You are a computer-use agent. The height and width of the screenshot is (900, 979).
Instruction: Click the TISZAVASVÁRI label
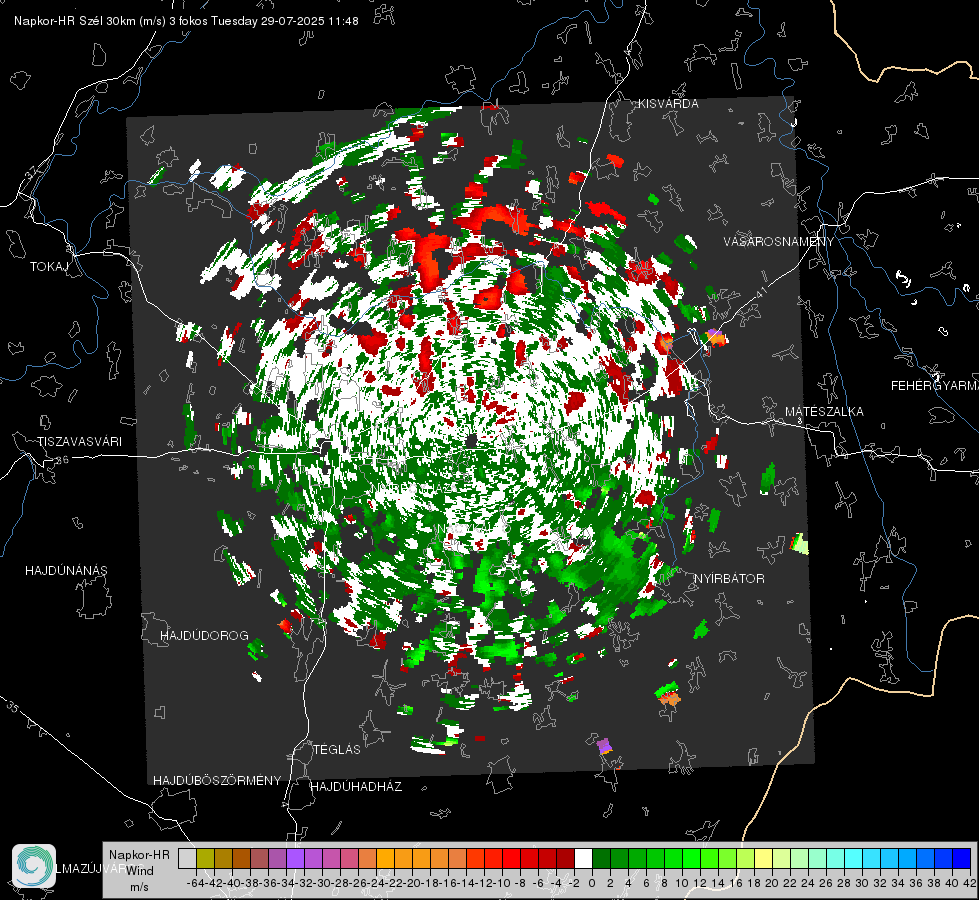79,442
